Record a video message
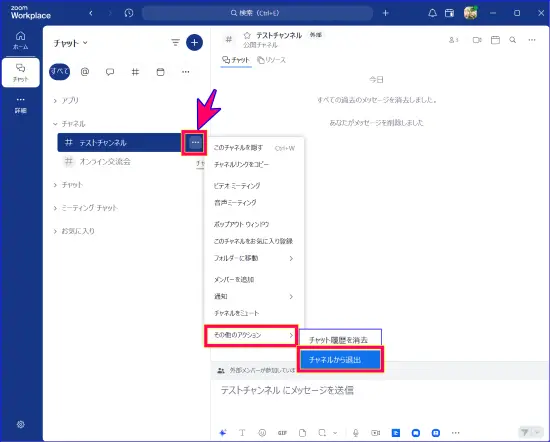The height and width of the screenshot is (442, 550). point(376,433)
